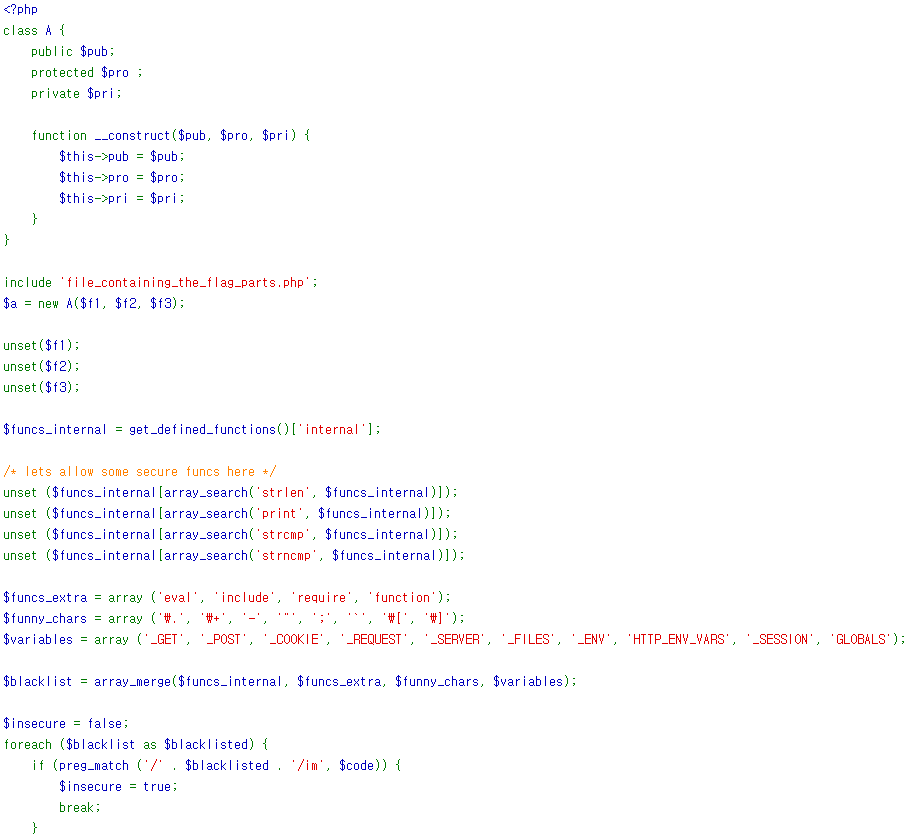
Task: Click the 'strncmp' string in unset line
Action: (x=286, y=556)
